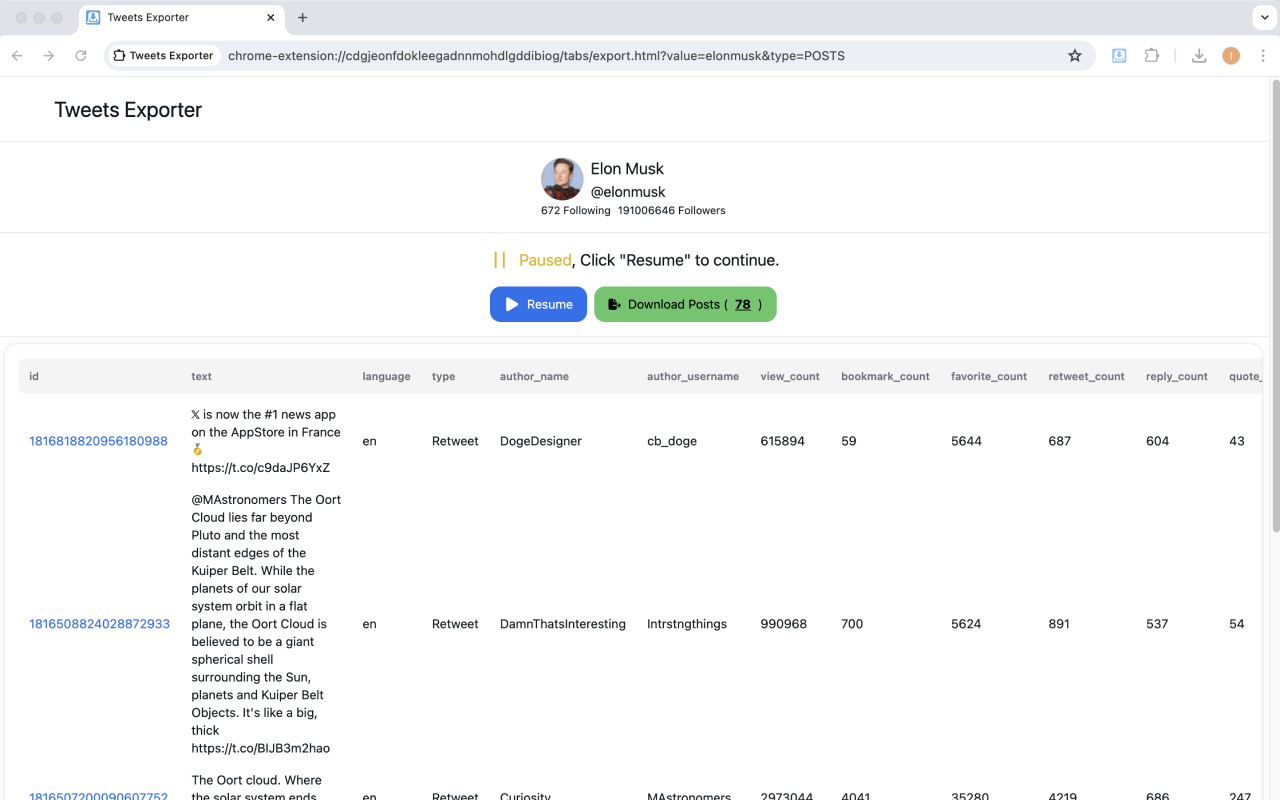Open tweet ID 1816818820956180988 link
1280x800 pixels.
98,441
